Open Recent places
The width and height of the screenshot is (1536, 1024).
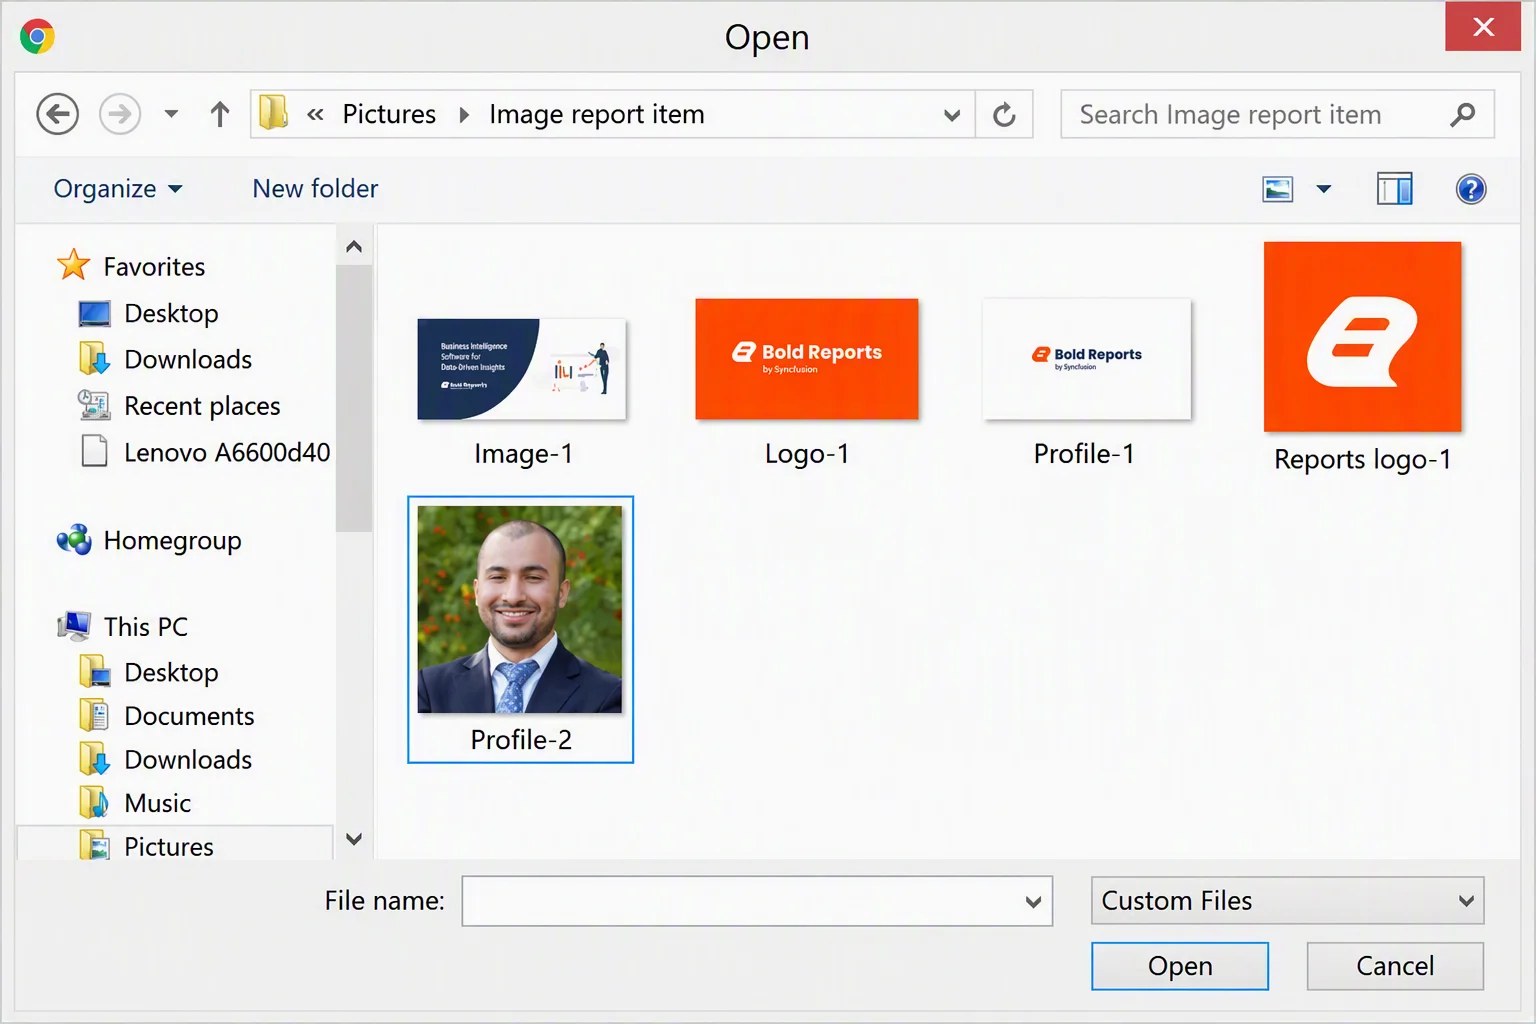point(180,406)
